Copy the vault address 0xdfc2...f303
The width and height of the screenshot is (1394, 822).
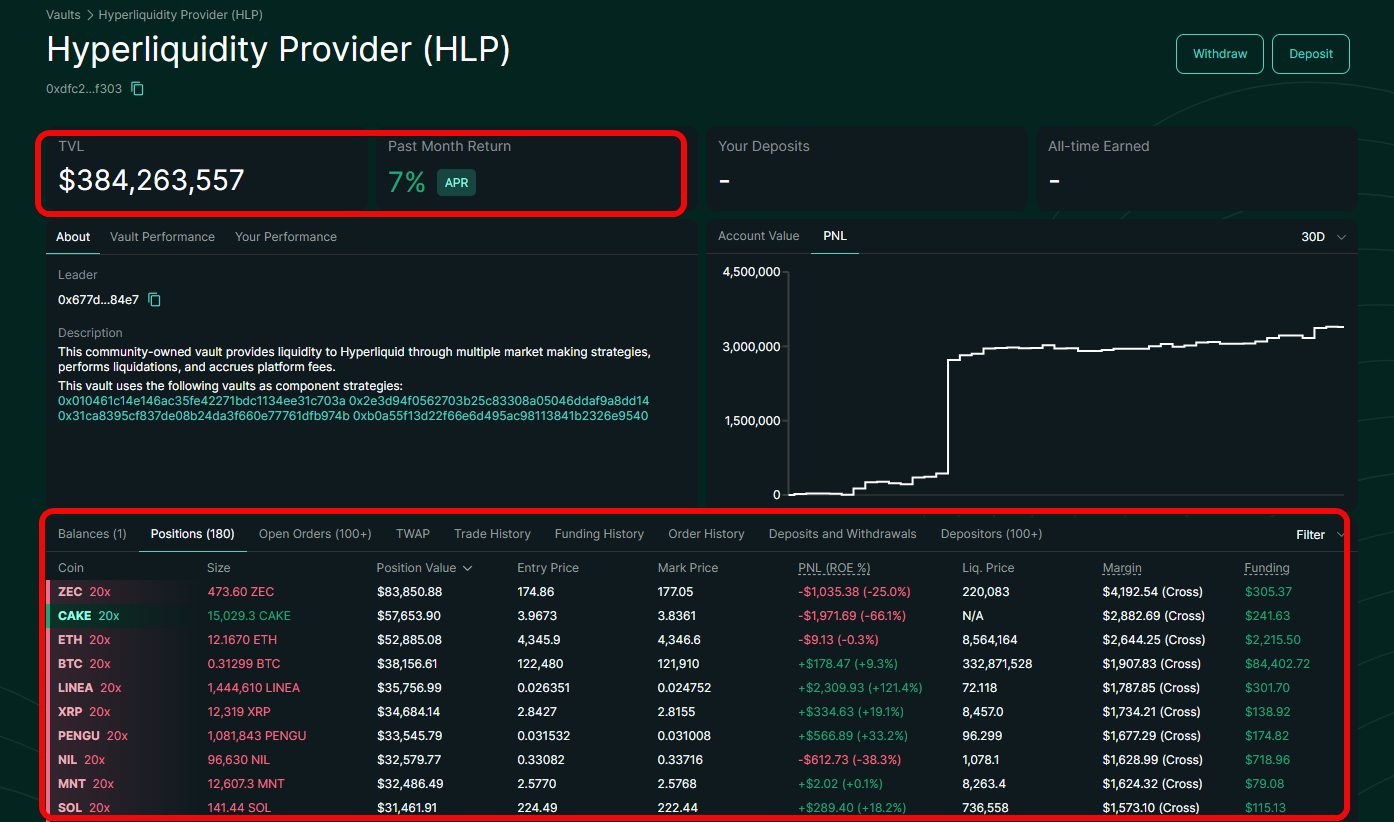[138, 89]
